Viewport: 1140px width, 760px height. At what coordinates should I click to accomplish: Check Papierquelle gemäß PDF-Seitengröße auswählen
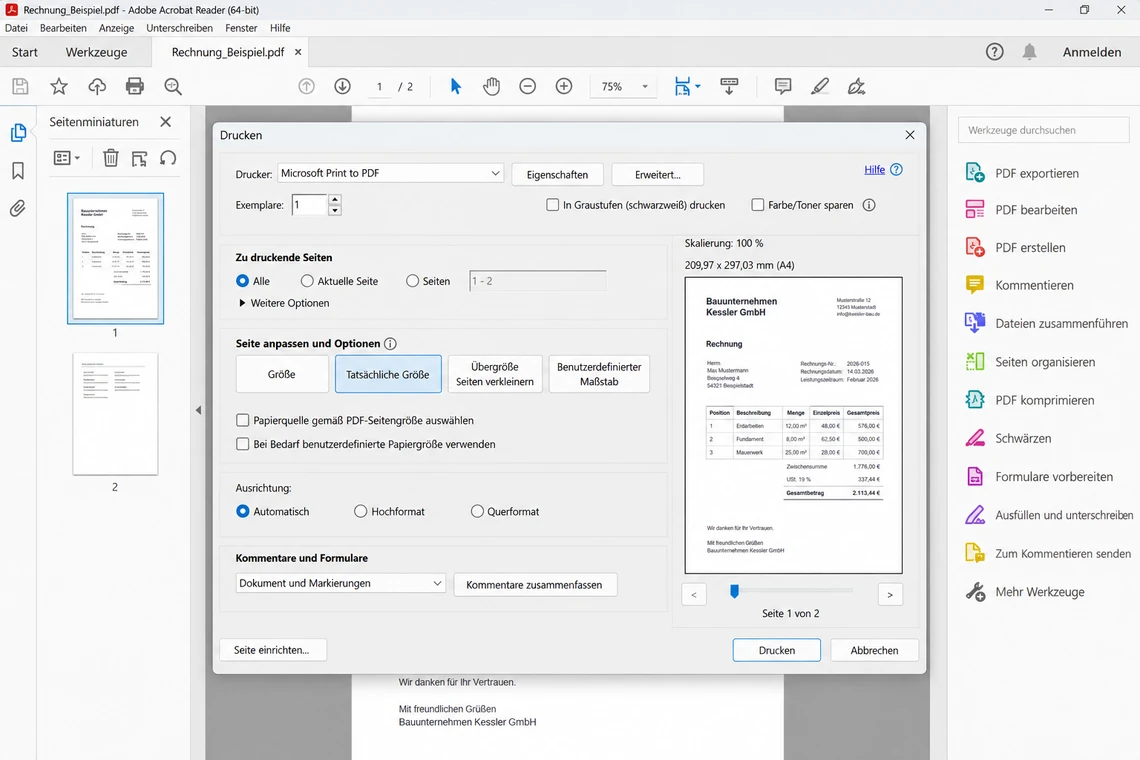click(243, 420)
